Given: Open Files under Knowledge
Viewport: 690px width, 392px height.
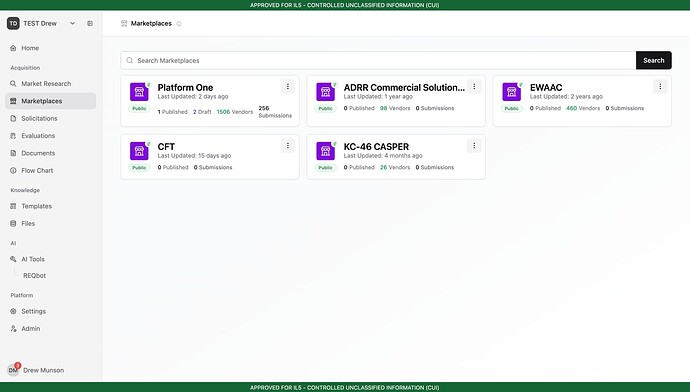Looking at the screenshot, I should (51, 223).
